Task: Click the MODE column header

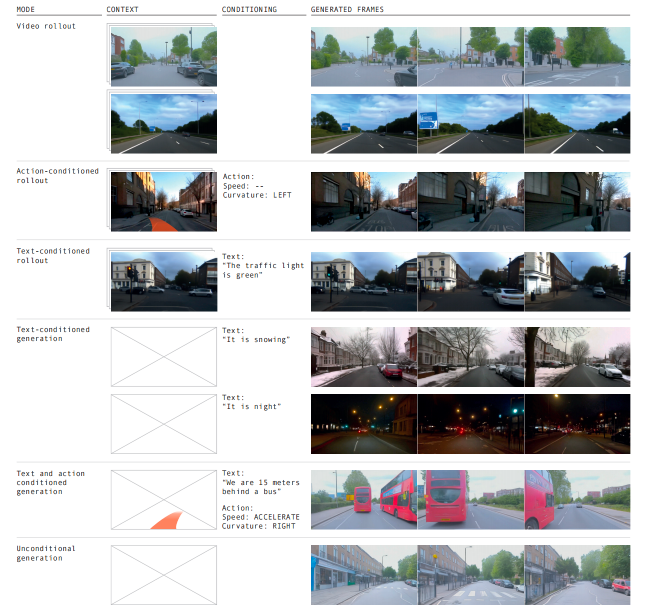Action: point(26,9)
